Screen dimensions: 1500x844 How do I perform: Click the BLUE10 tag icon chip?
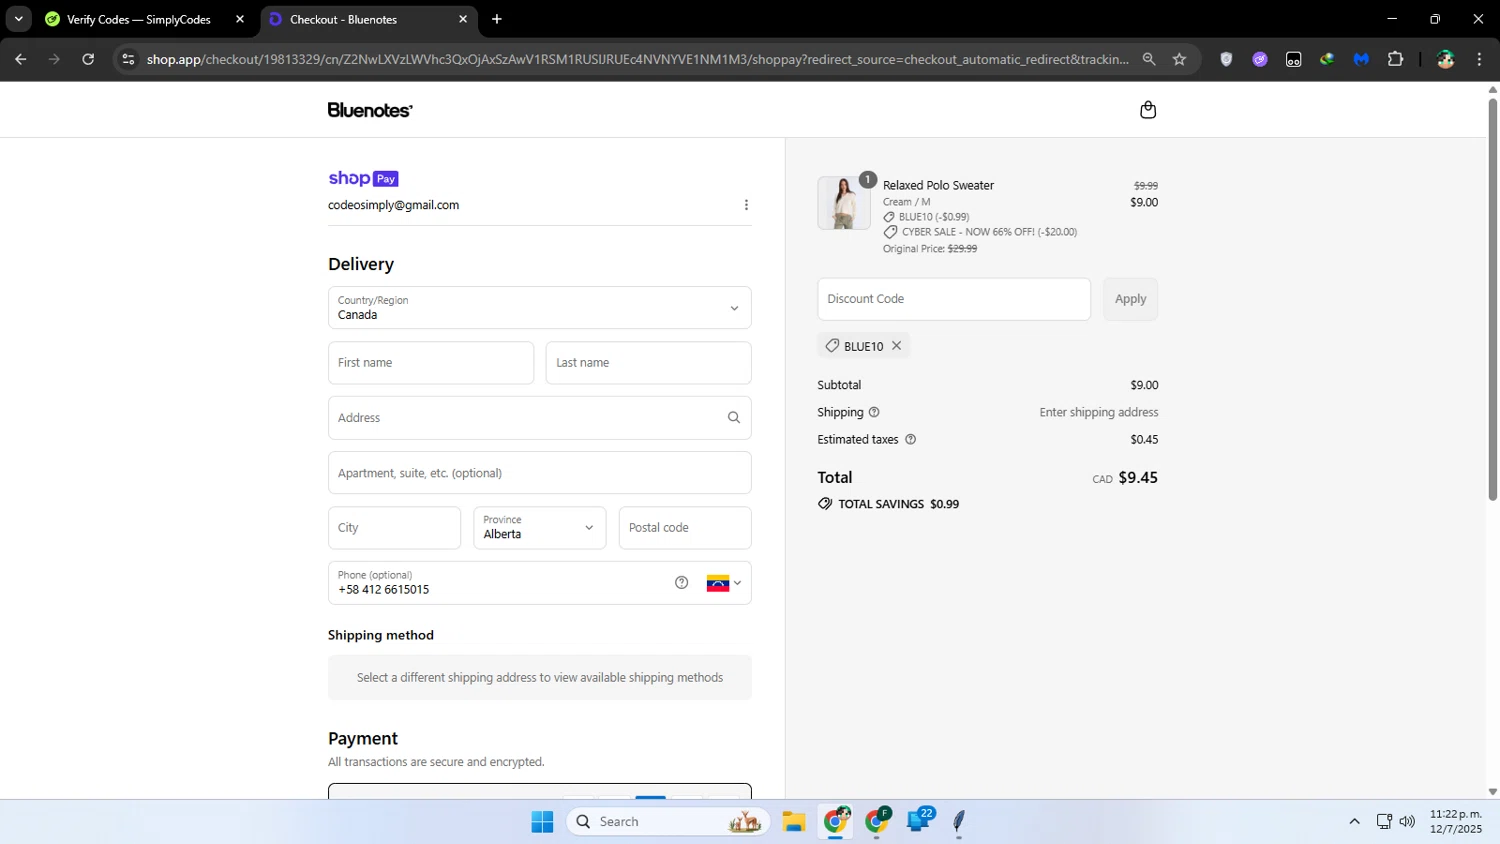[x=863, y=346]
